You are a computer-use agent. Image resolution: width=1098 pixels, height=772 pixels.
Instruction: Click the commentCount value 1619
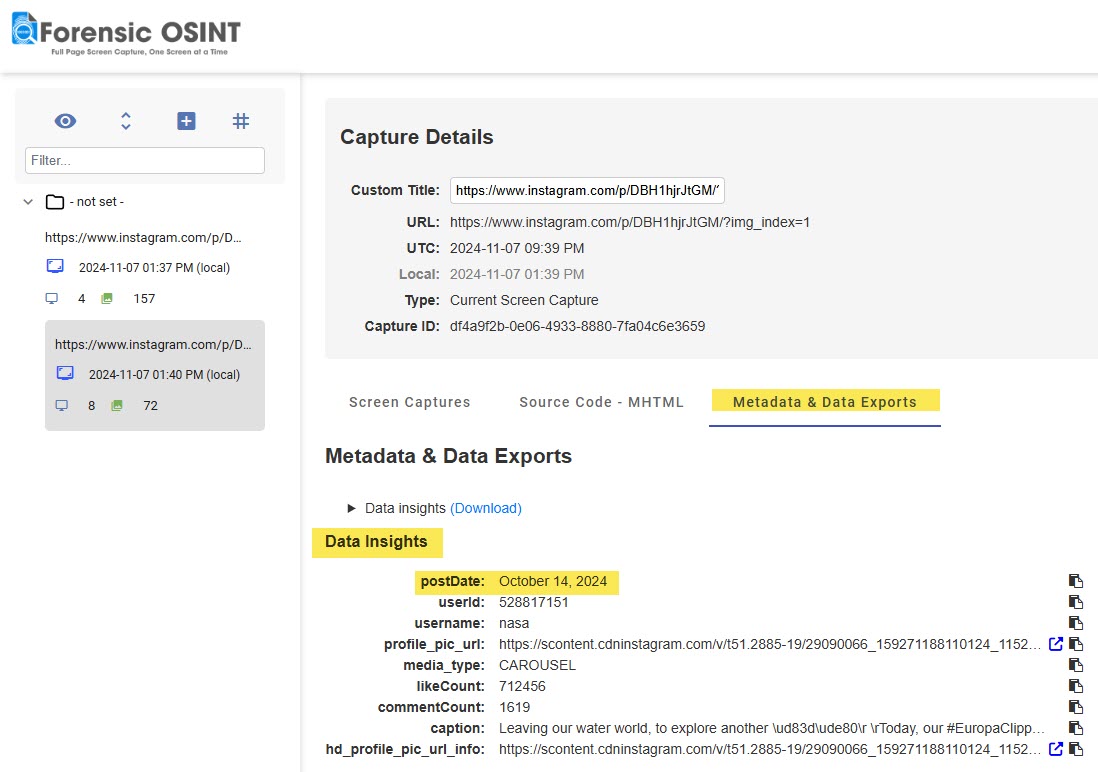click(515, 708)
